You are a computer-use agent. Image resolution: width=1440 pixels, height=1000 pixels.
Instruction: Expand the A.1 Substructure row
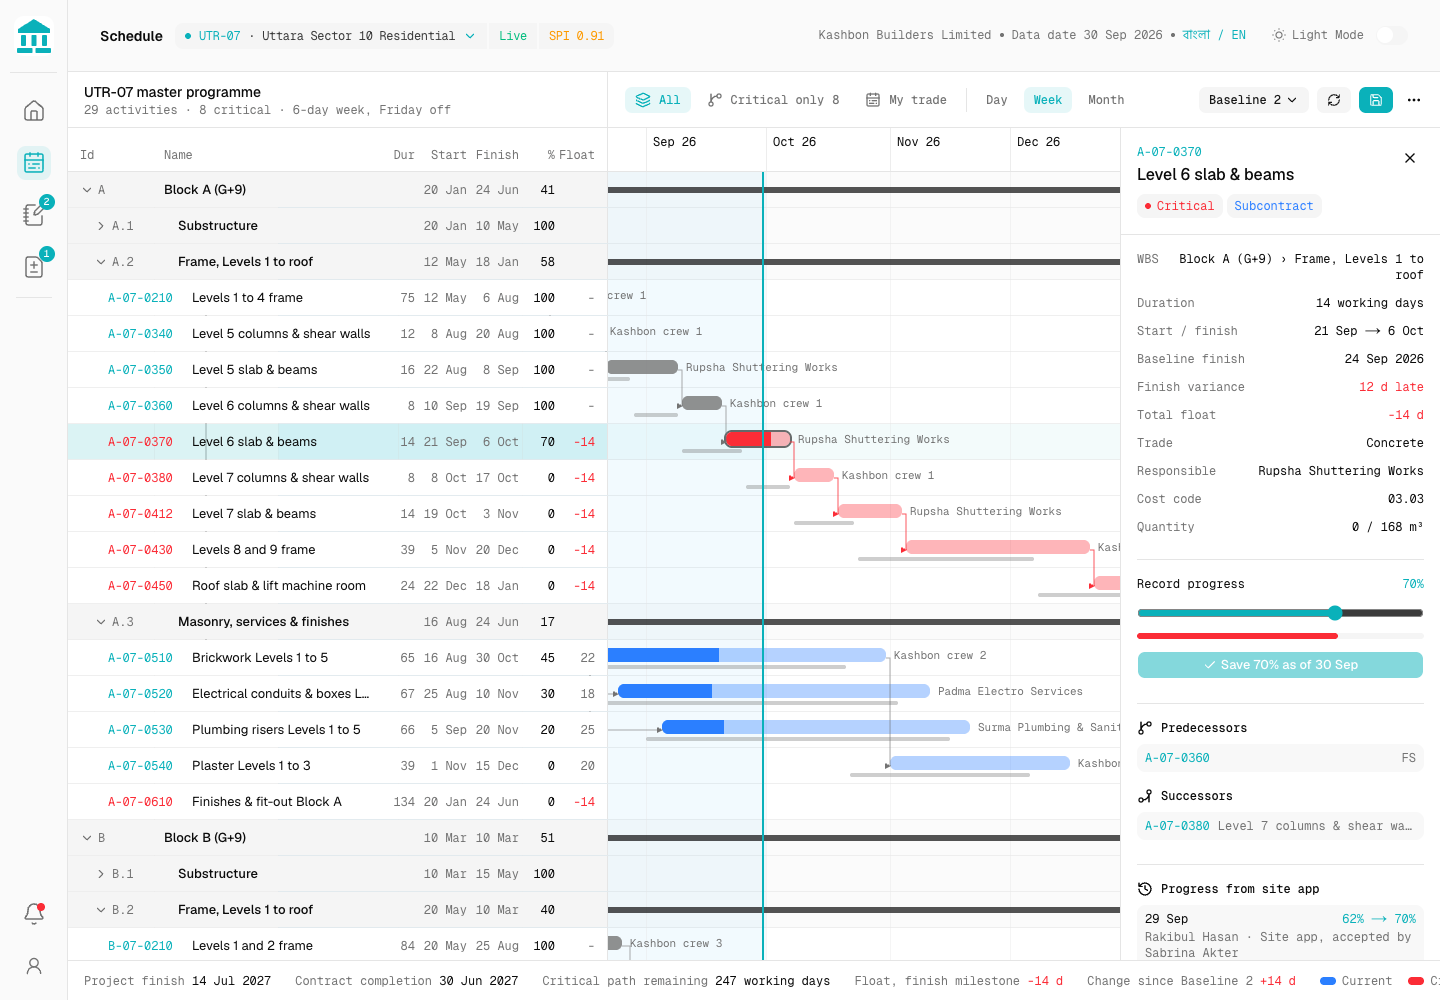pos(101,226)
